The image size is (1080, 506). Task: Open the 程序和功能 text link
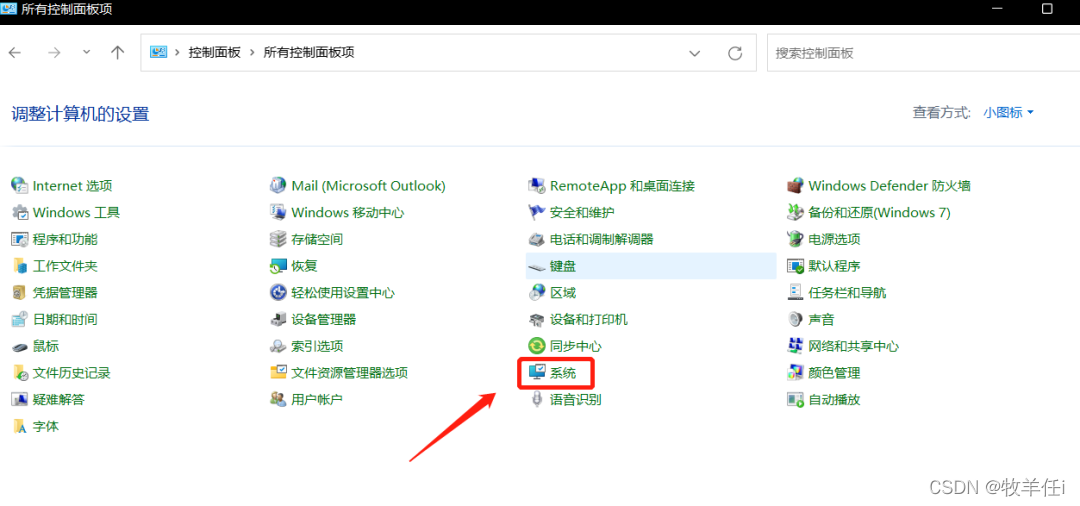65,240
